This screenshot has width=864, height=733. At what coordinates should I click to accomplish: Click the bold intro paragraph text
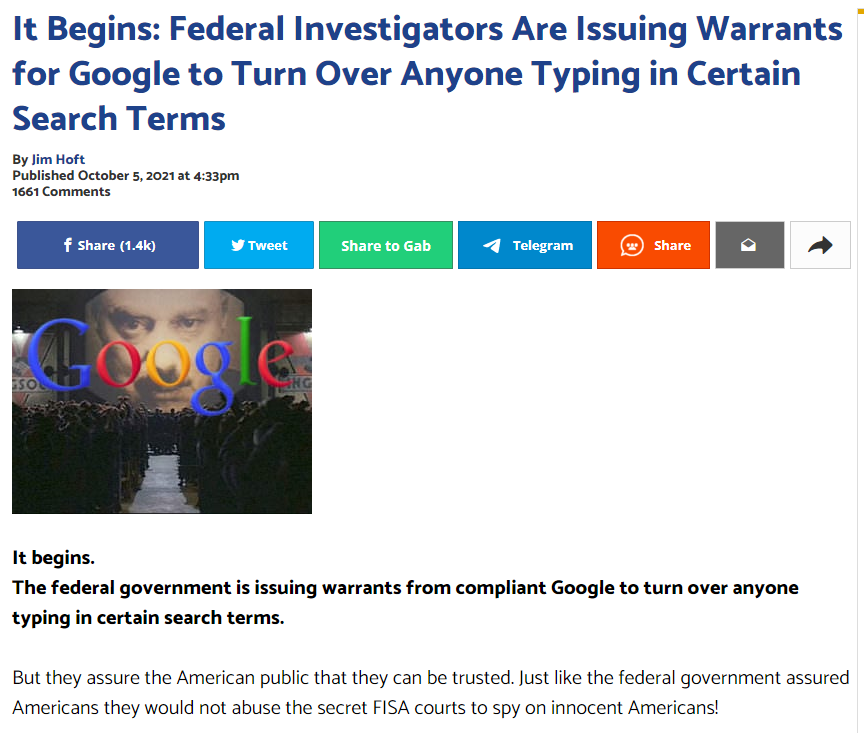(x=405, y=602)
